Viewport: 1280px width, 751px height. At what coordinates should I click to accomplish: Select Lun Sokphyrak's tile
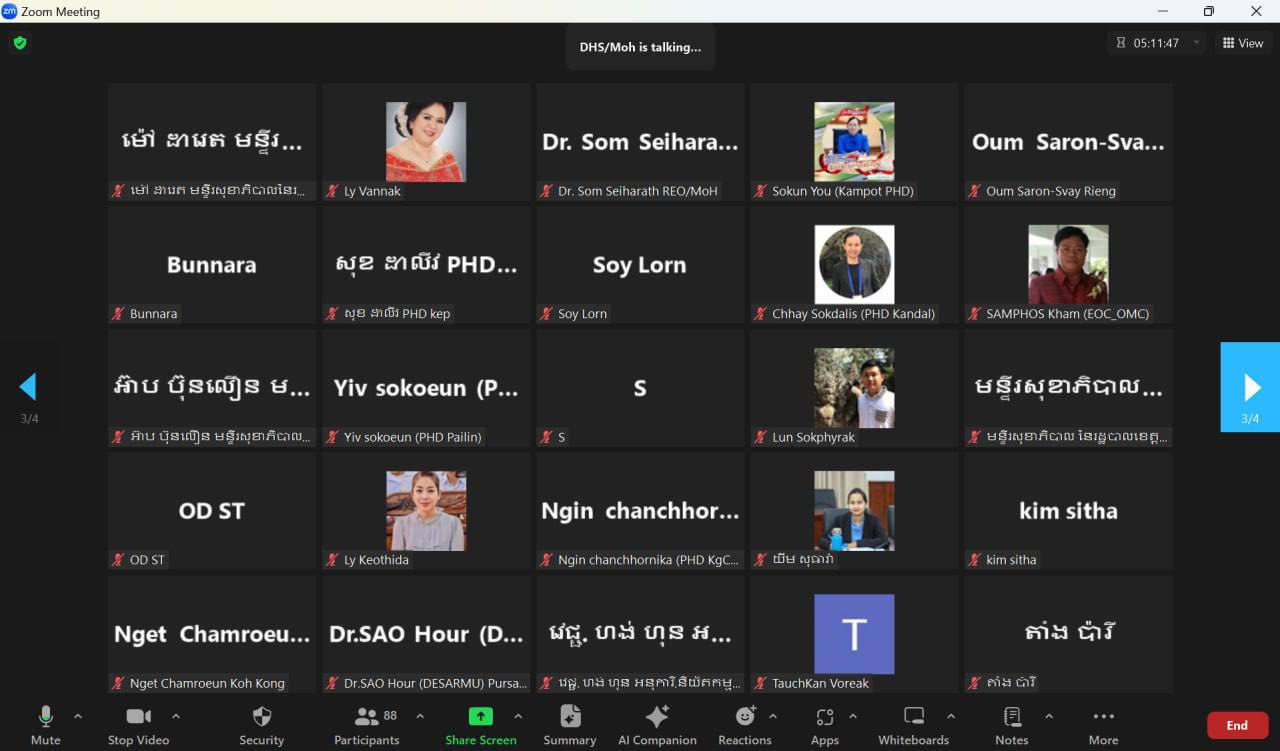(x=854, y=388)
